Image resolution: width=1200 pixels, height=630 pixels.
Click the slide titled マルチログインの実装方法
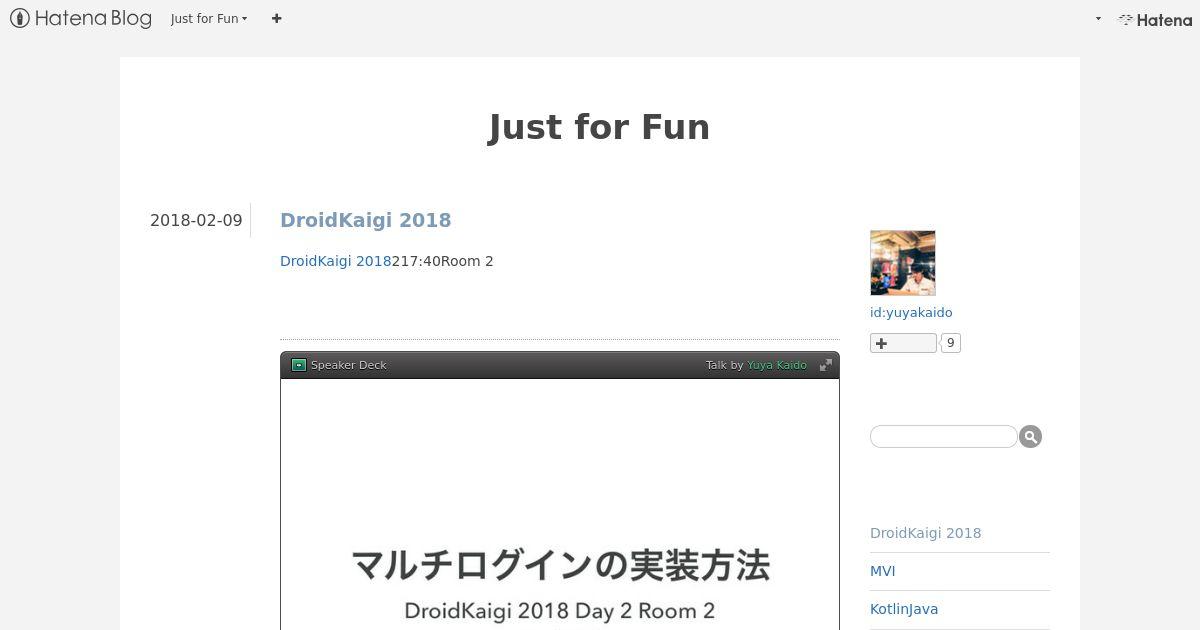[560, 505]
